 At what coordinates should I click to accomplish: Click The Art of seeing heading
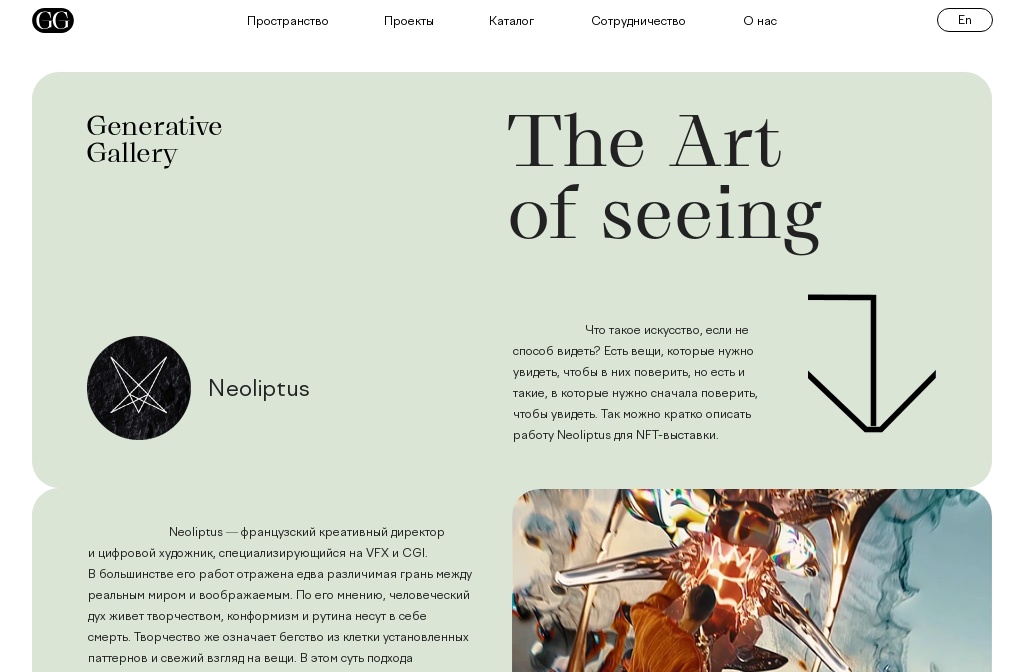[x=665, y=182]
